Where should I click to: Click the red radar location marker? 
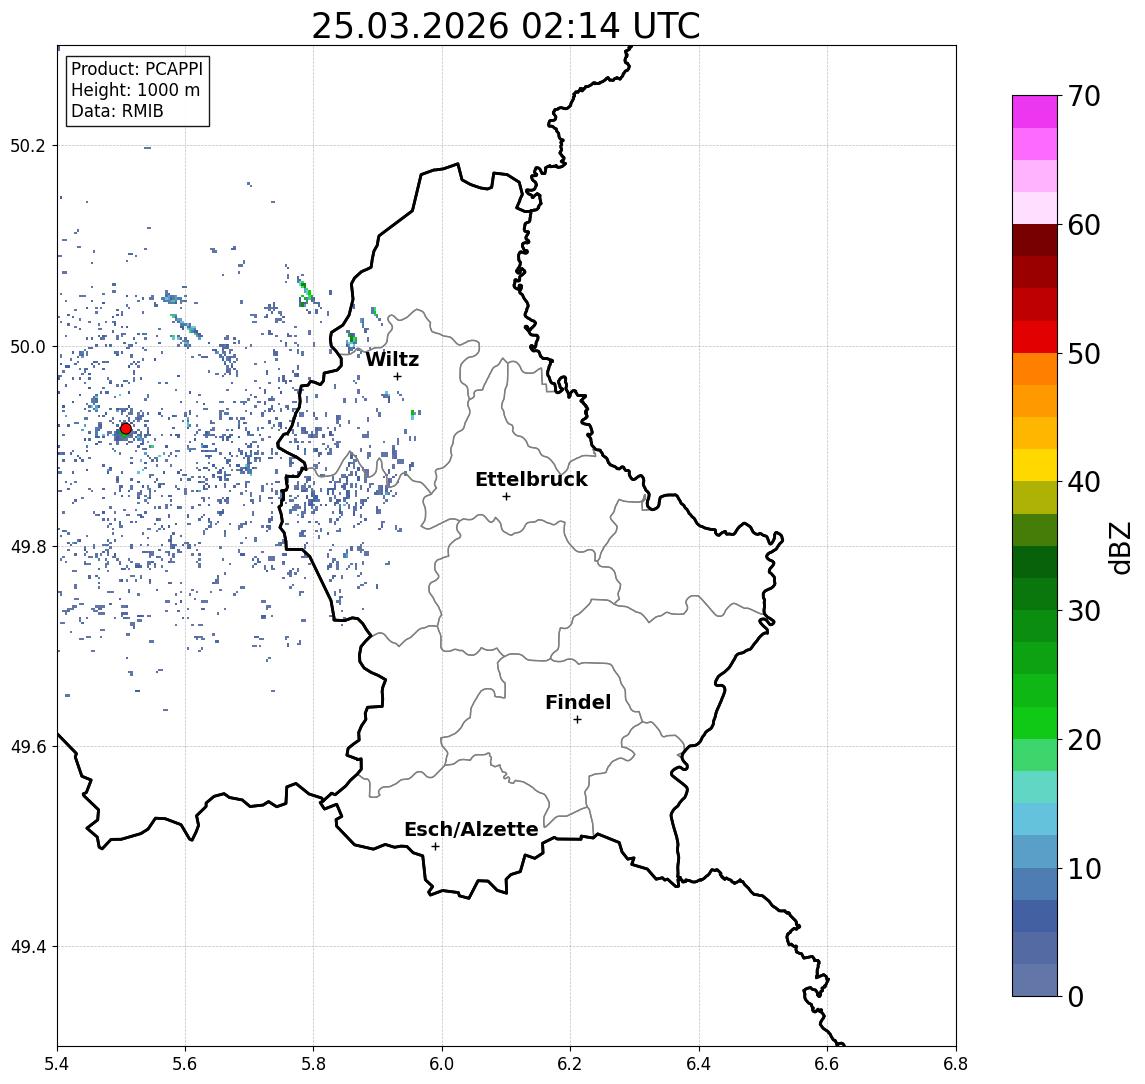click(x=126, y=429)
